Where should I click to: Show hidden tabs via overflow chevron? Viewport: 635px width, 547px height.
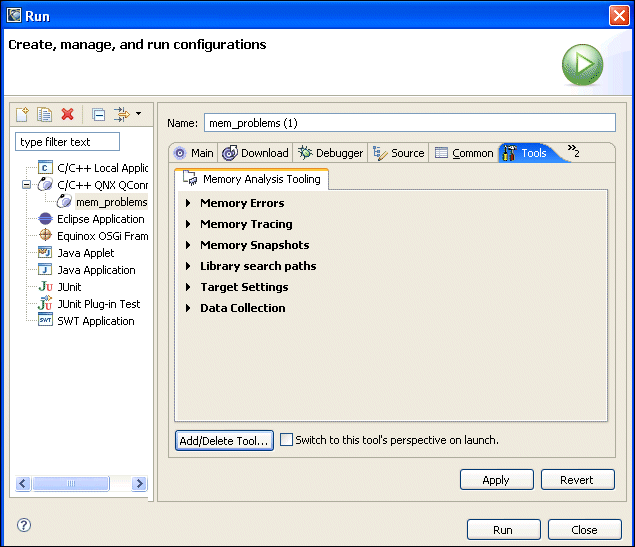573,151
